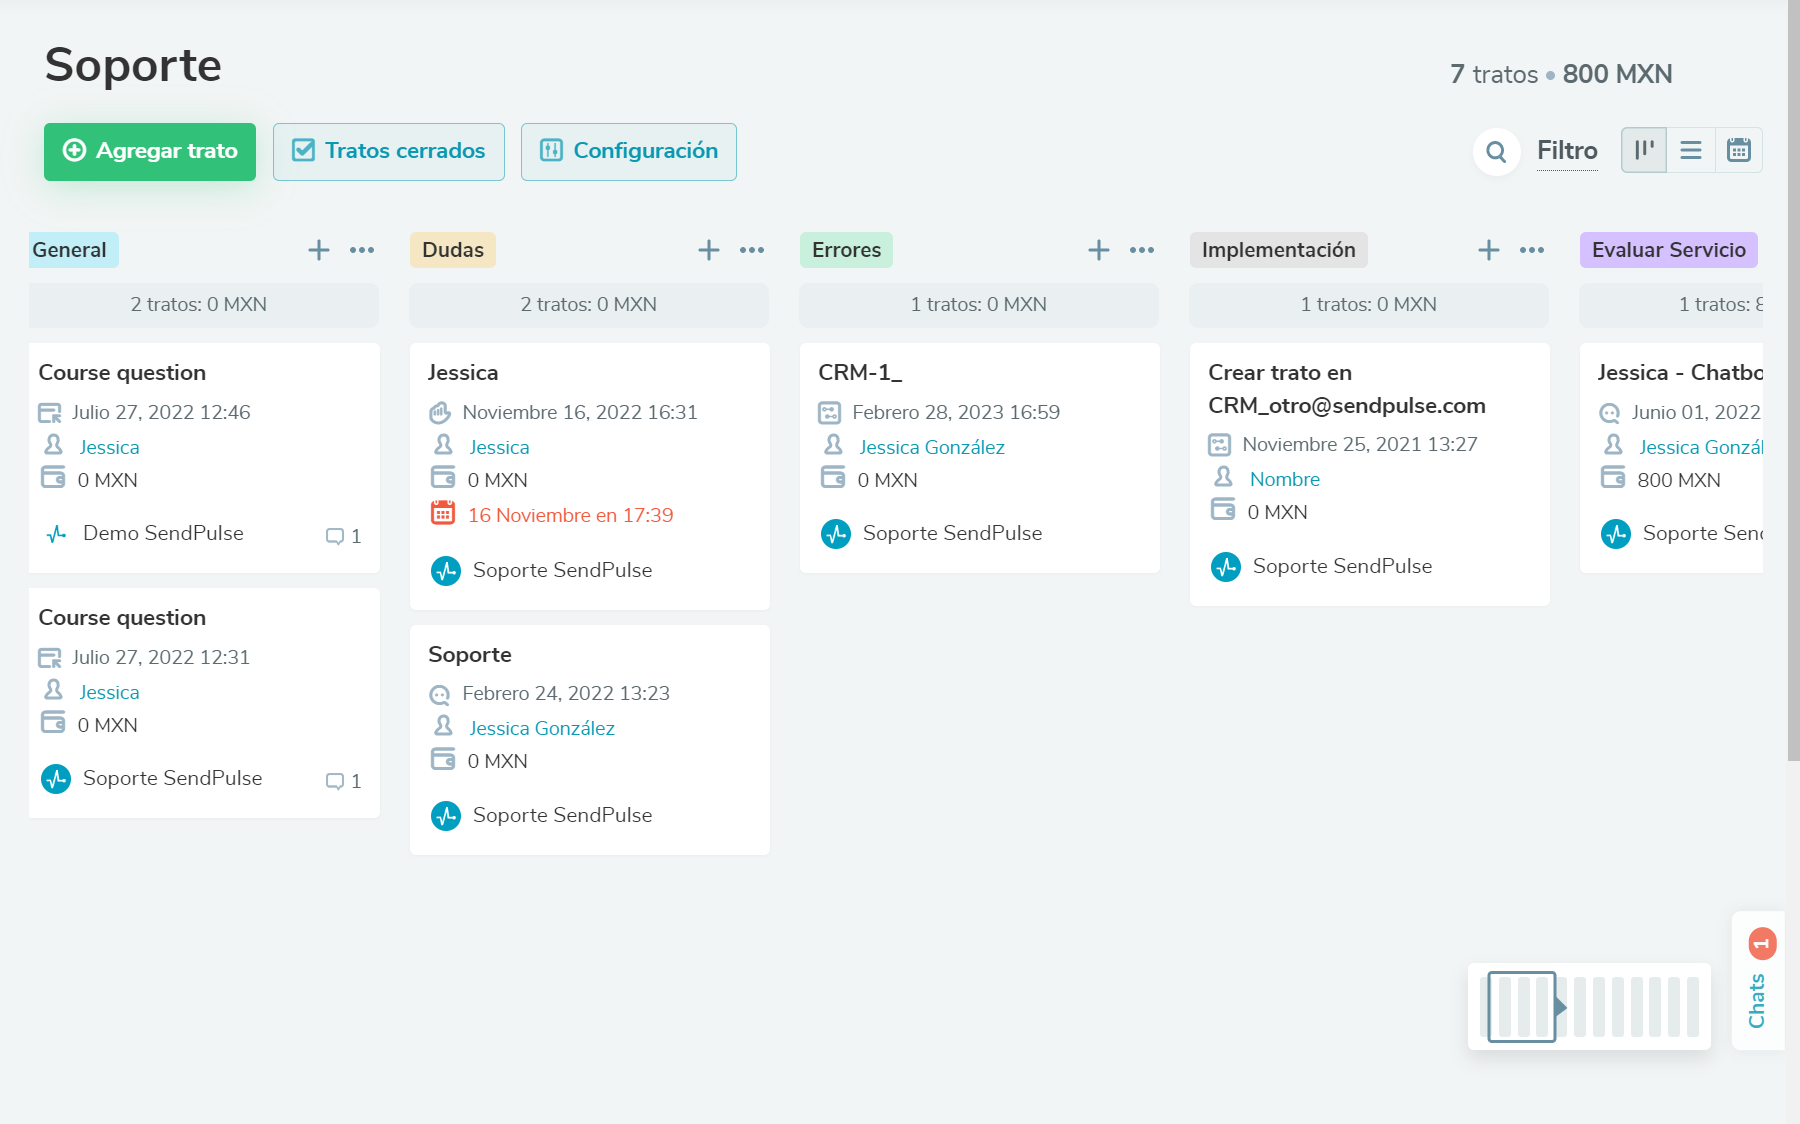This screenshot has width=1800, height=1124.
Task: Select the kanban view icon
Action: 1643,150
